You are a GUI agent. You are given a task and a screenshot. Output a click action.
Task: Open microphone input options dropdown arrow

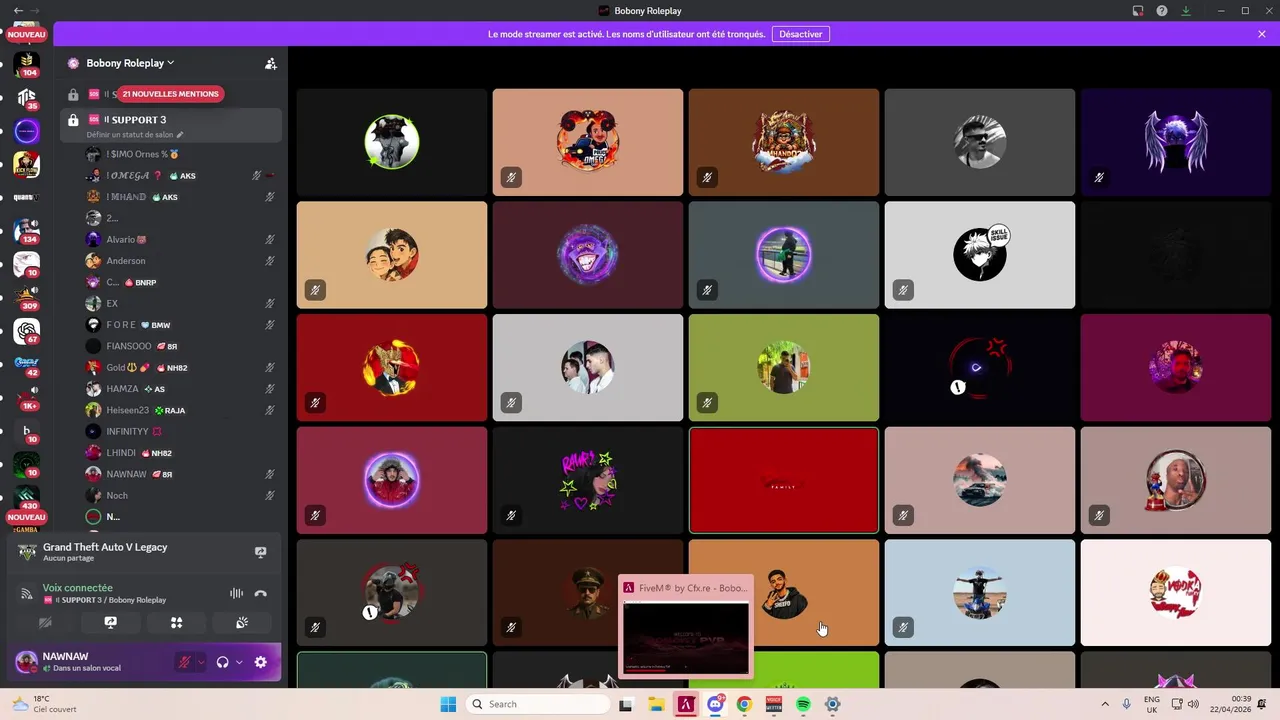point(201,662)
